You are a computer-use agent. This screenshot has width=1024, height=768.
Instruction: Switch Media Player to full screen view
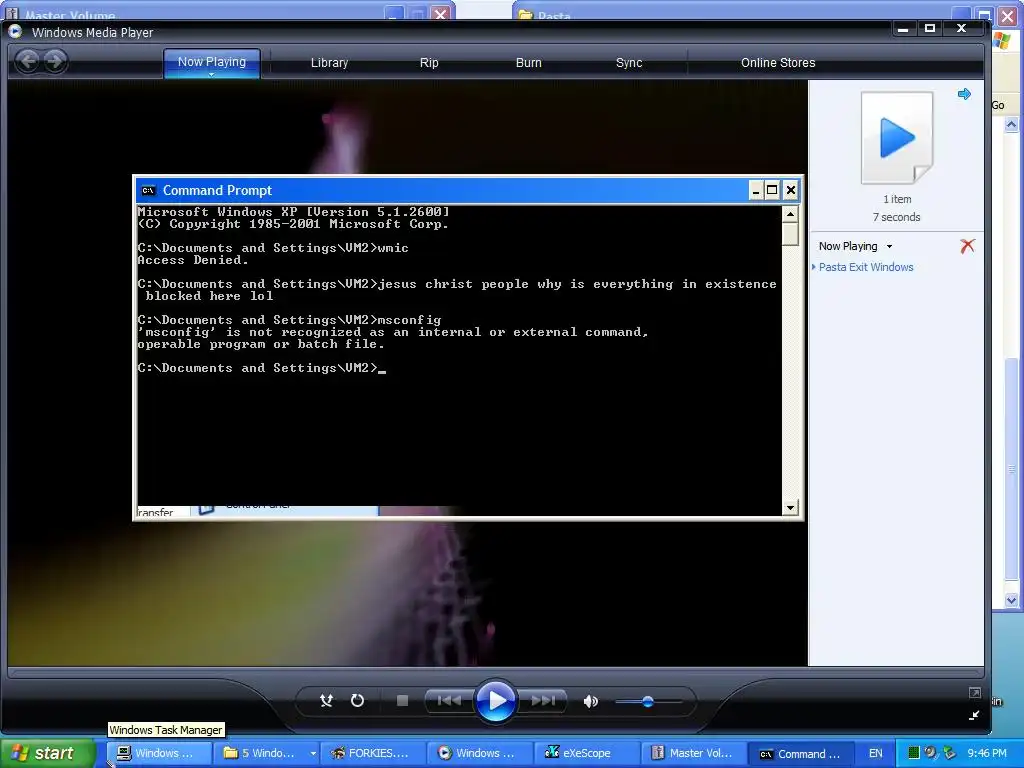pyautogui.click(x=974, y=693)
